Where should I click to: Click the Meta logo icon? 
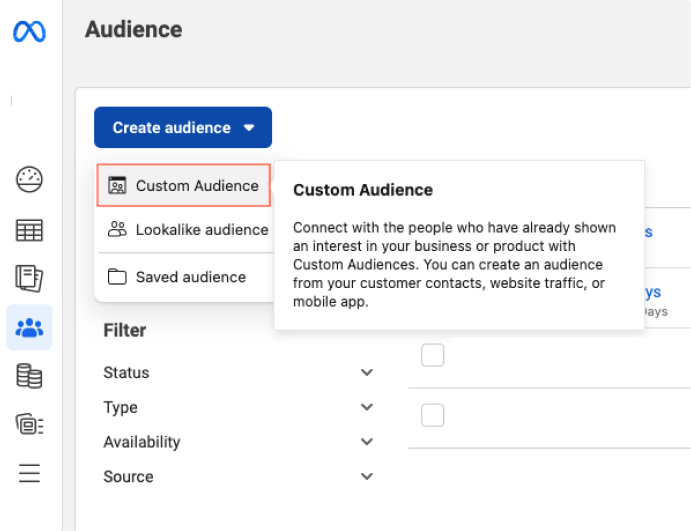(29, 32)
